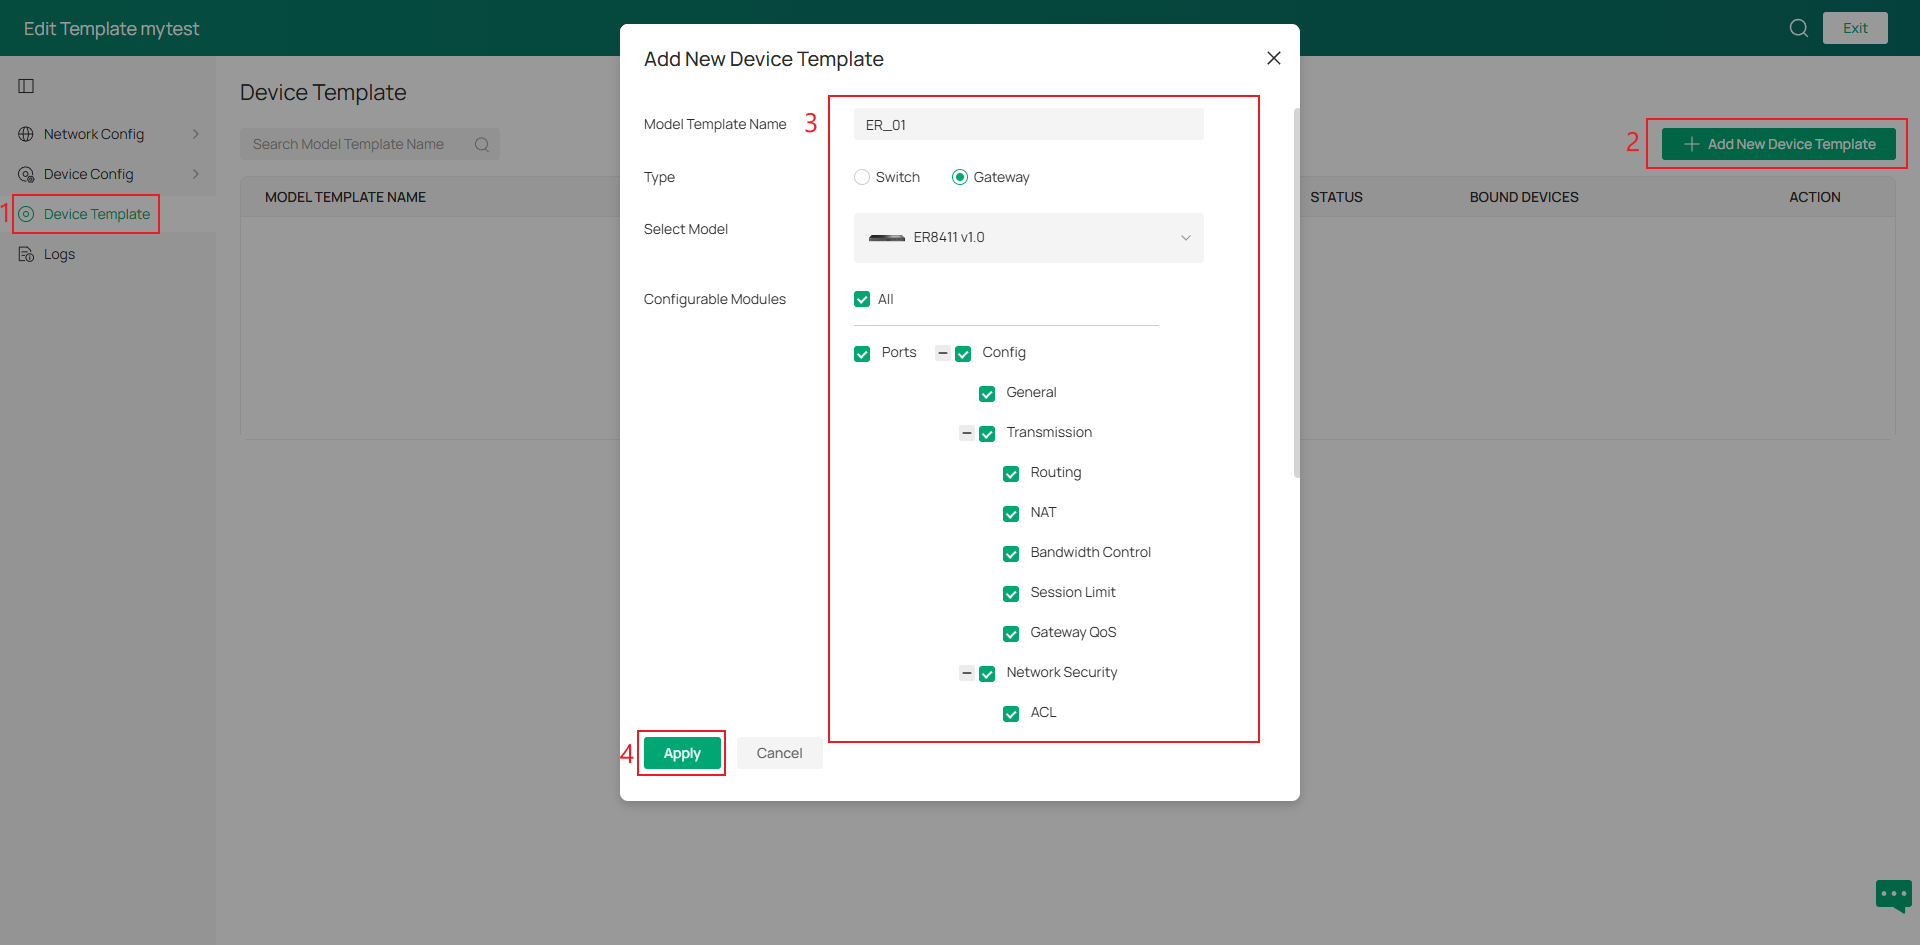The width and height of the screenshot is (1920, 945).
Task: Click the search magnifier icon in top bar
Action: [1798, 28]
